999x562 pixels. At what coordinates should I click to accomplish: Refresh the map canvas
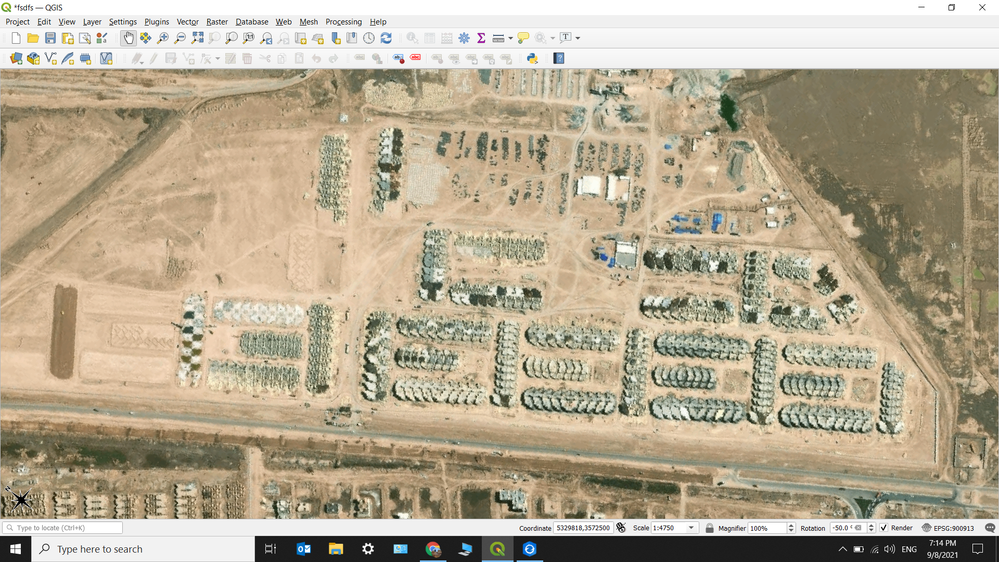[x=386, y=38]
